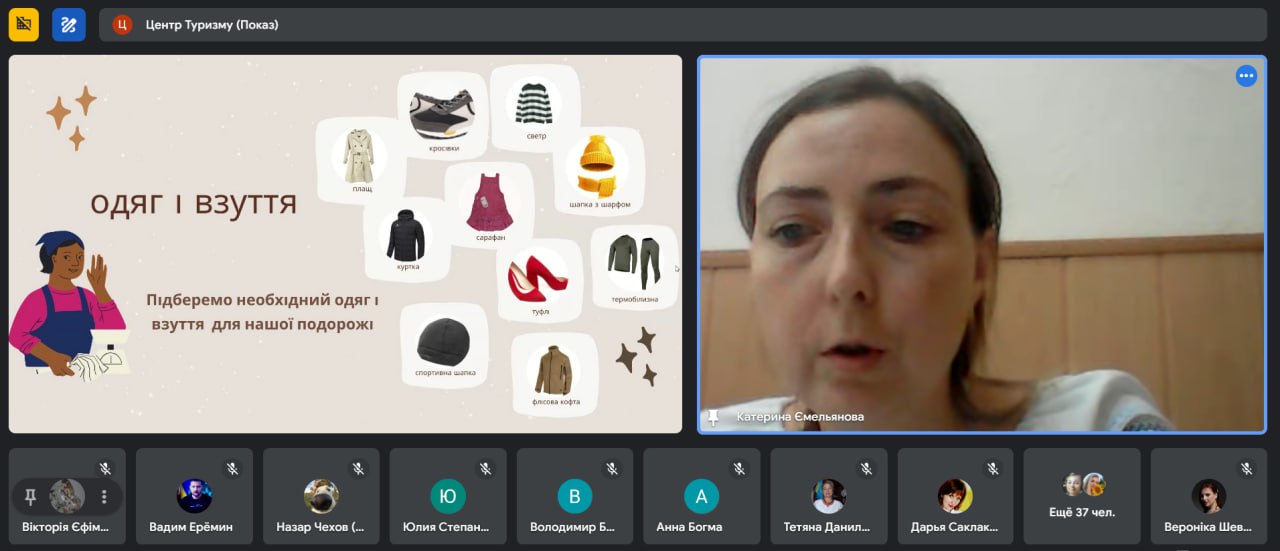Click Катерина Ємельянова's video feed
The width and height of the screenshot is (1280, 551).
tap(982, 244)
